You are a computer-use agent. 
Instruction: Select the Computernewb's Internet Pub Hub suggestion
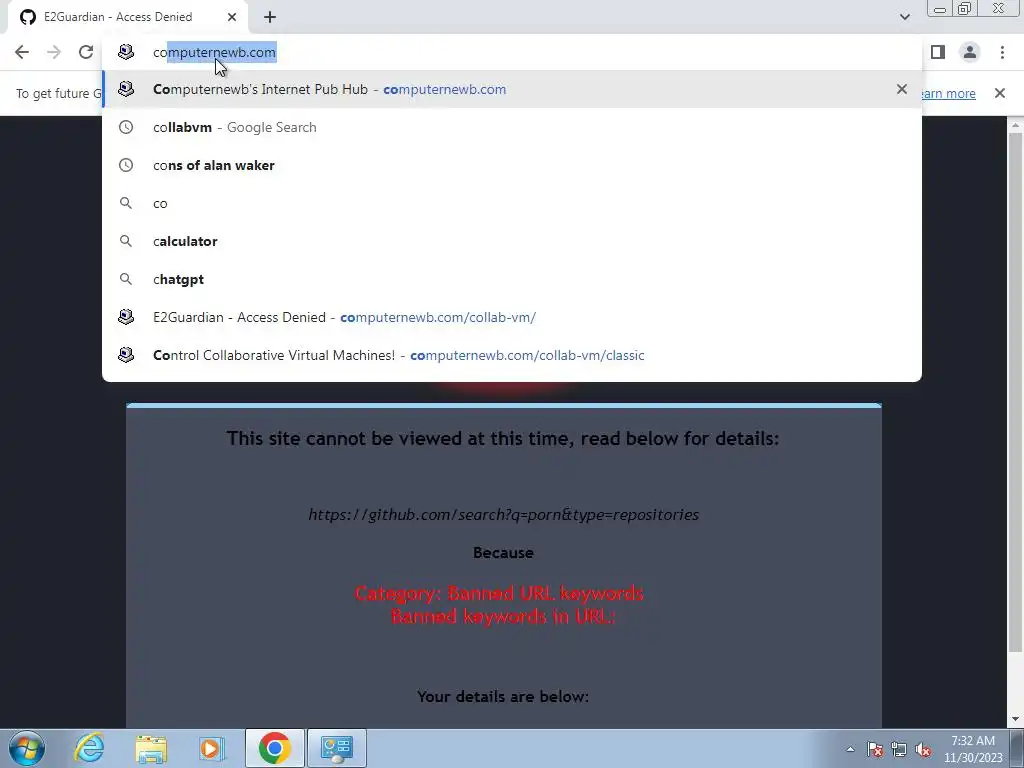coord(512,89)
